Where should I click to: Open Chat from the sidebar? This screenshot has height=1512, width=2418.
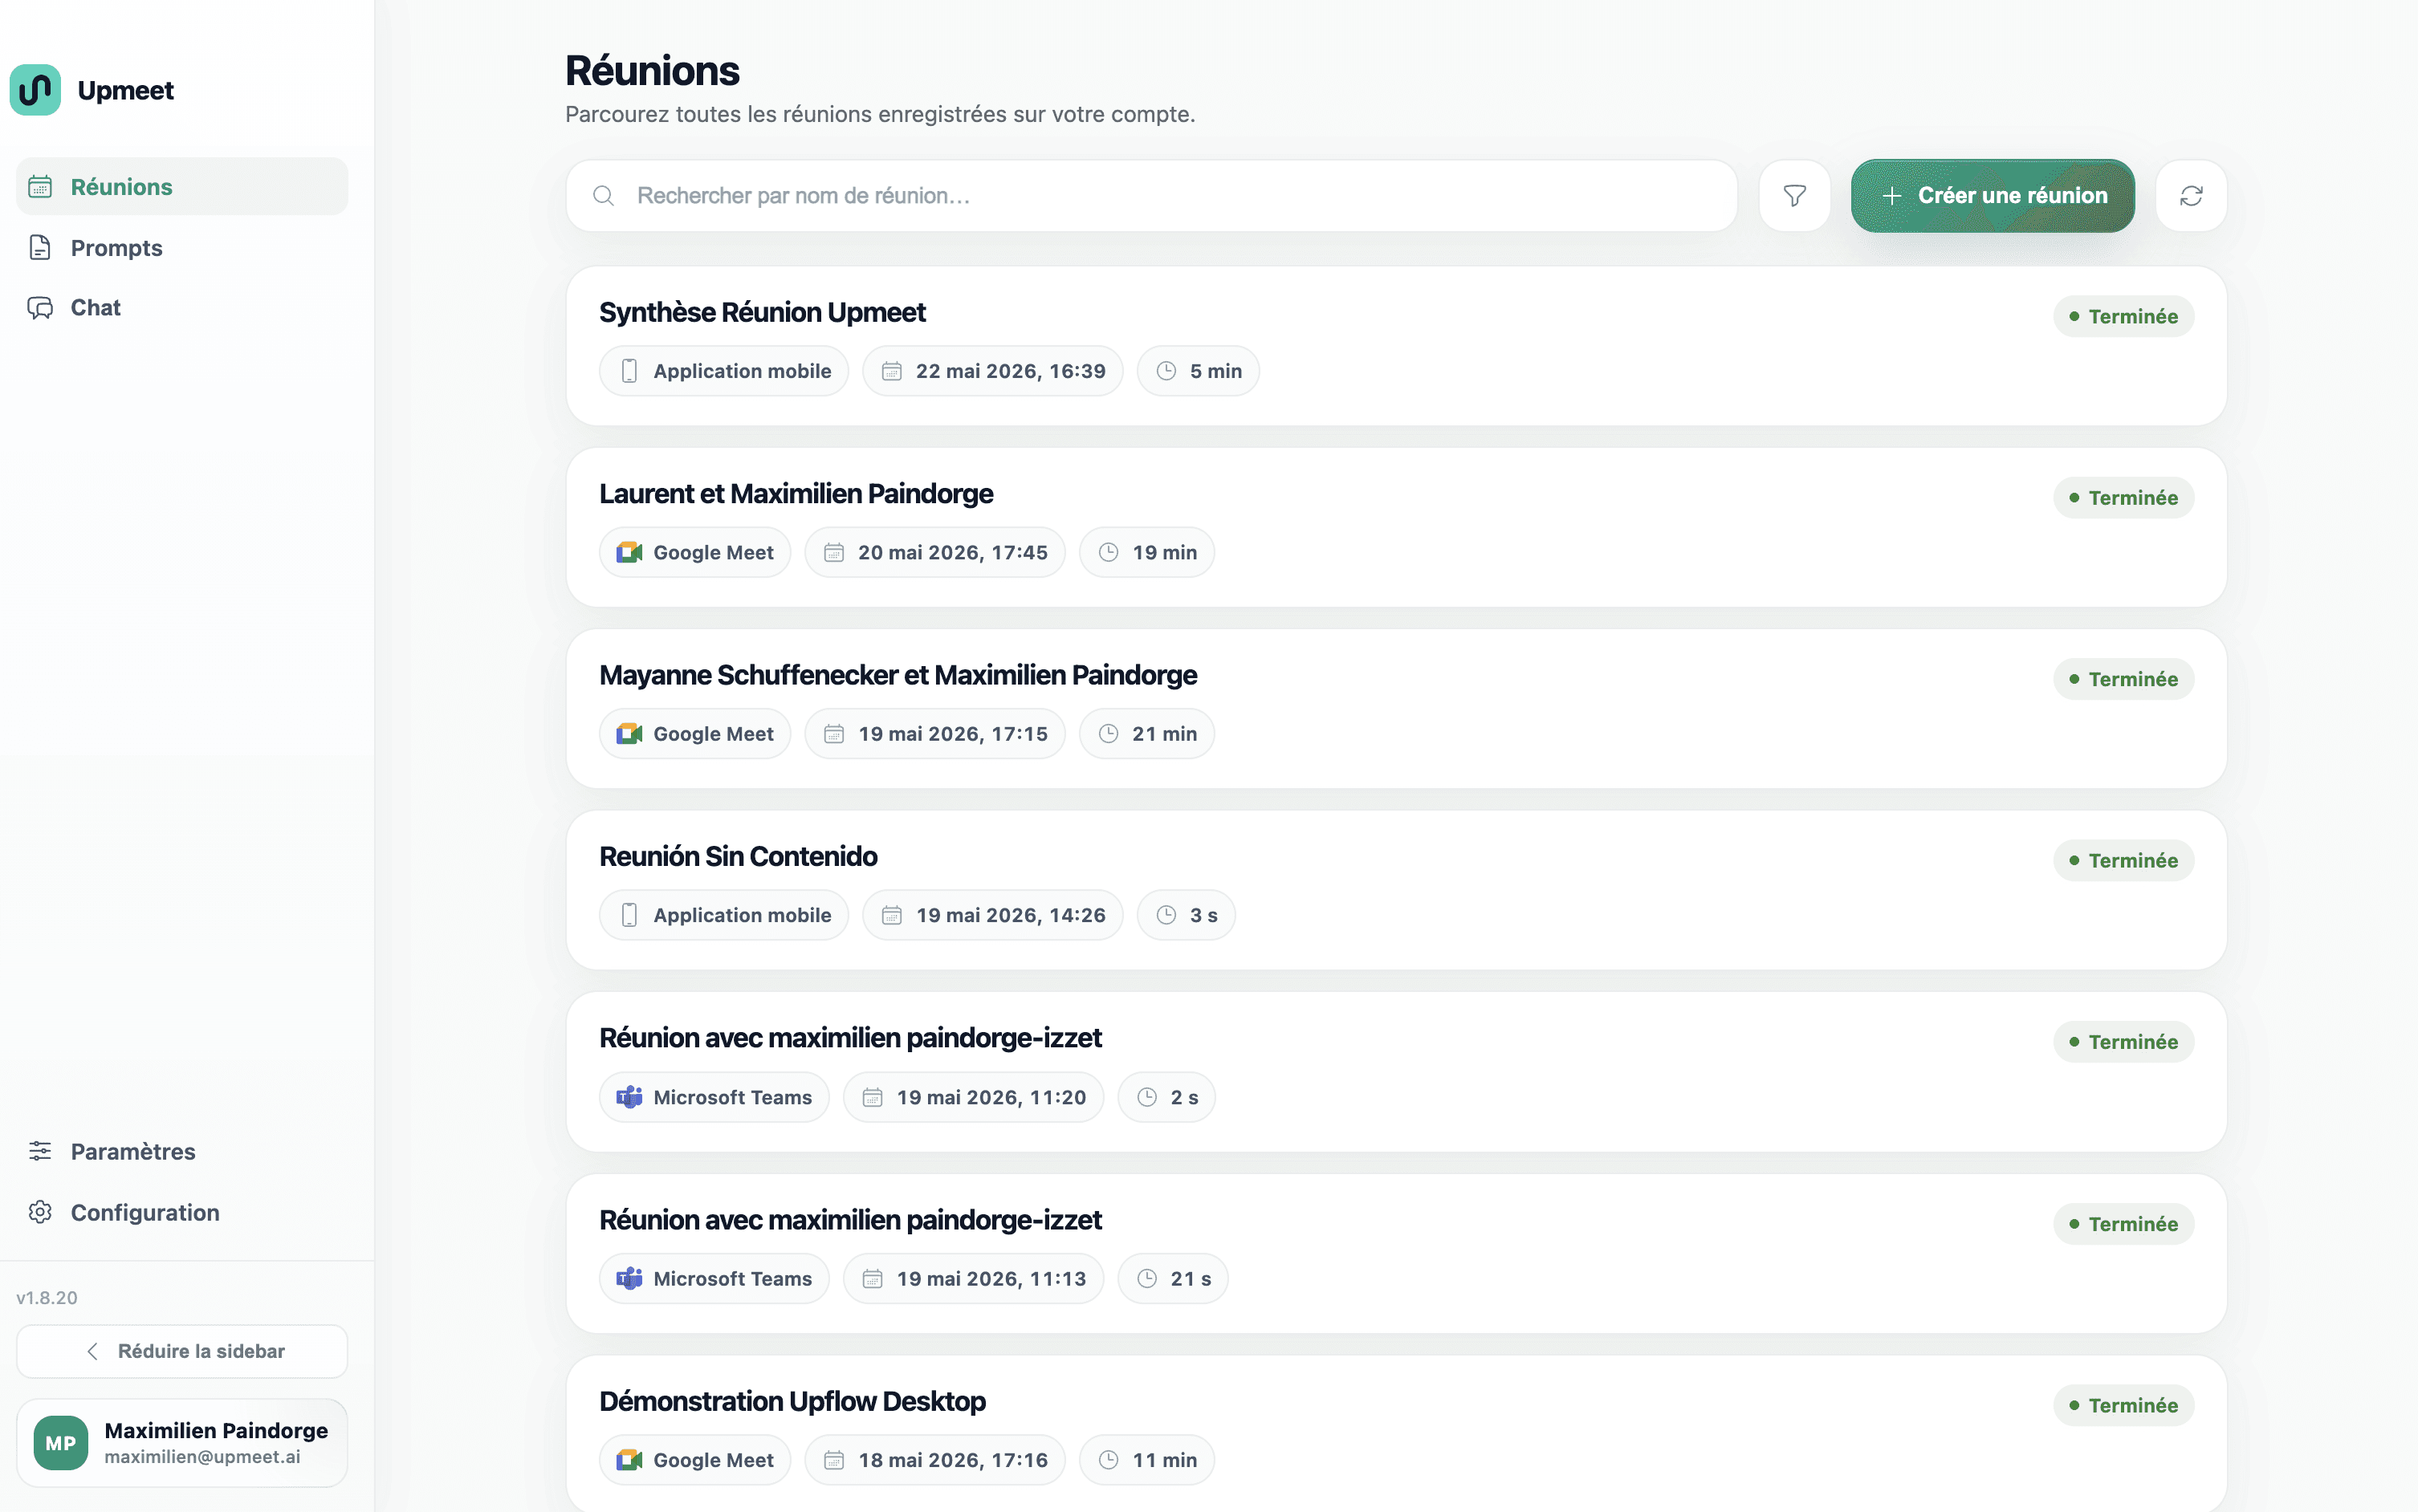pyautogui.click(x=182, y=308)
